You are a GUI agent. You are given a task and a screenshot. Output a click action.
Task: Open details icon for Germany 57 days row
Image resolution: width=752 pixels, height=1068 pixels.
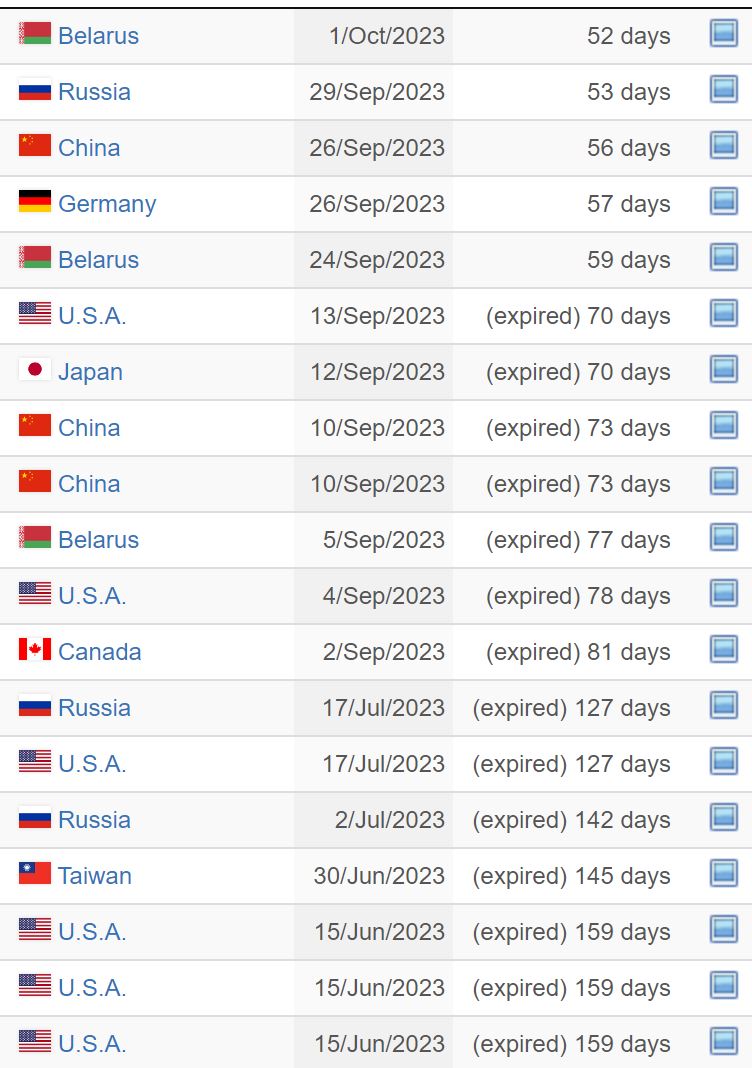coord(723,201)
